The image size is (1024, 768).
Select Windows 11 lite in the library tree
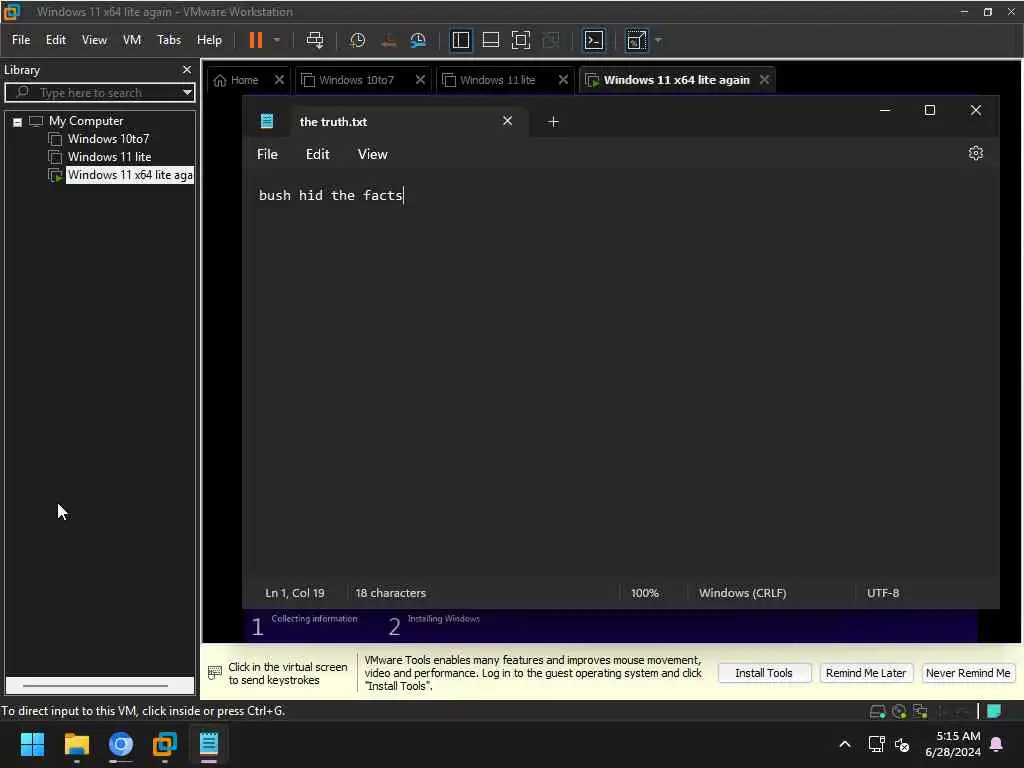[109, 157]
